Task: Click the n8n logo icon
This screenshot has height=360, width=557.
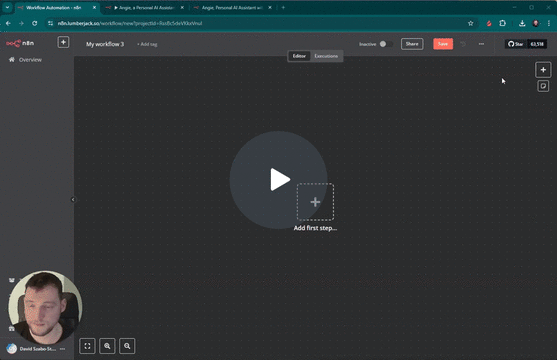Action: click(x=13, y=43)
